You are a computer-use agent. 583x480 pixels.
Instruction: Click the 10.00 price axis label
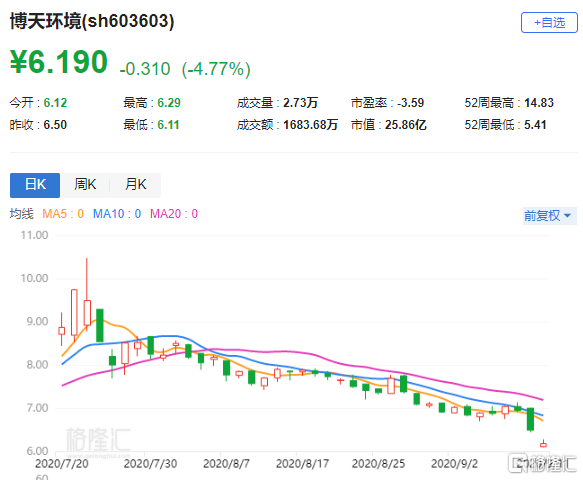(x=34, y=278)
